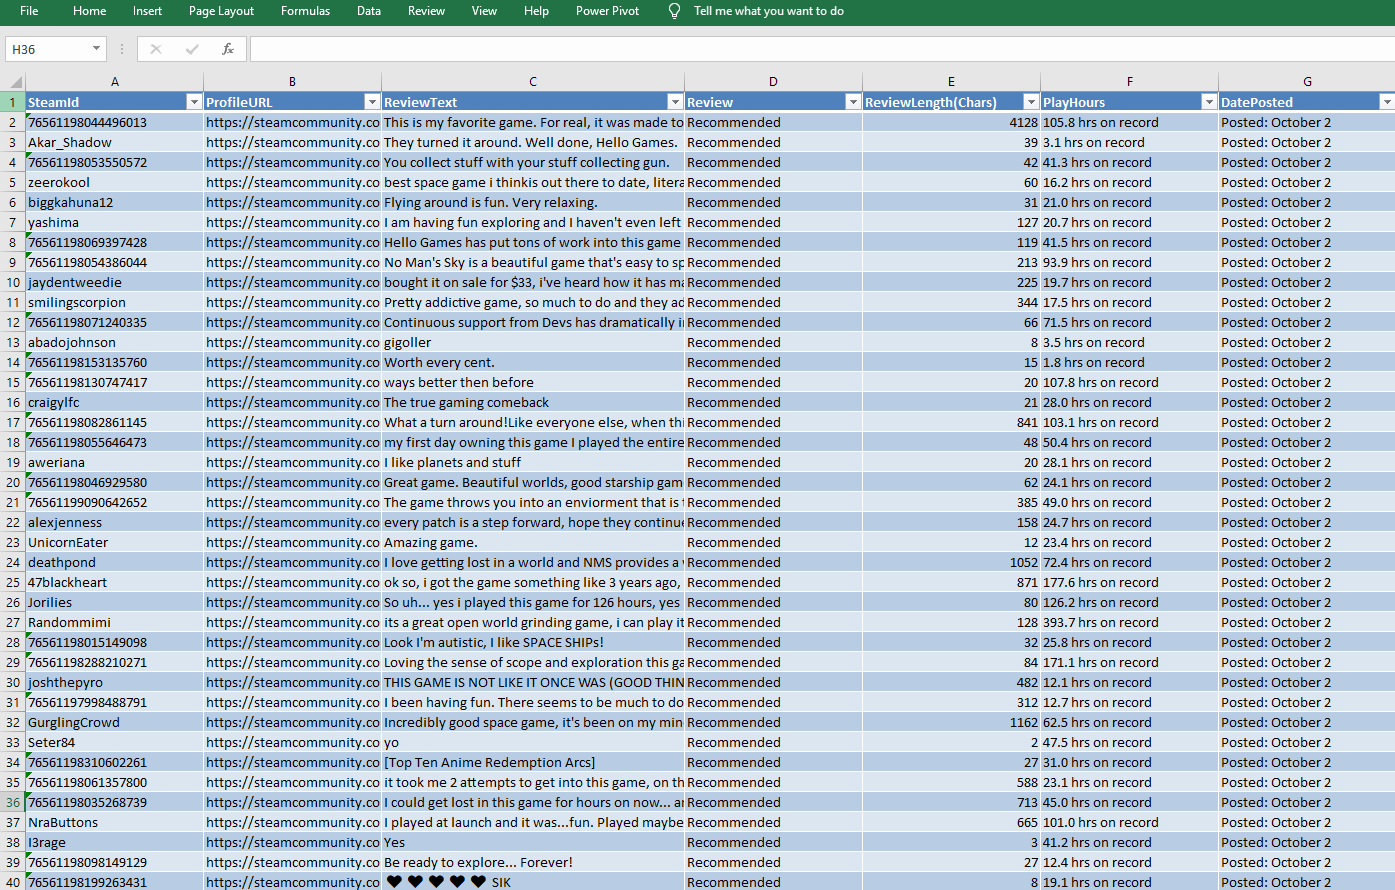Viewport: 1395px width, 890px height.
Task: Click the '47blackheart' cell
Action: point(115,582)
